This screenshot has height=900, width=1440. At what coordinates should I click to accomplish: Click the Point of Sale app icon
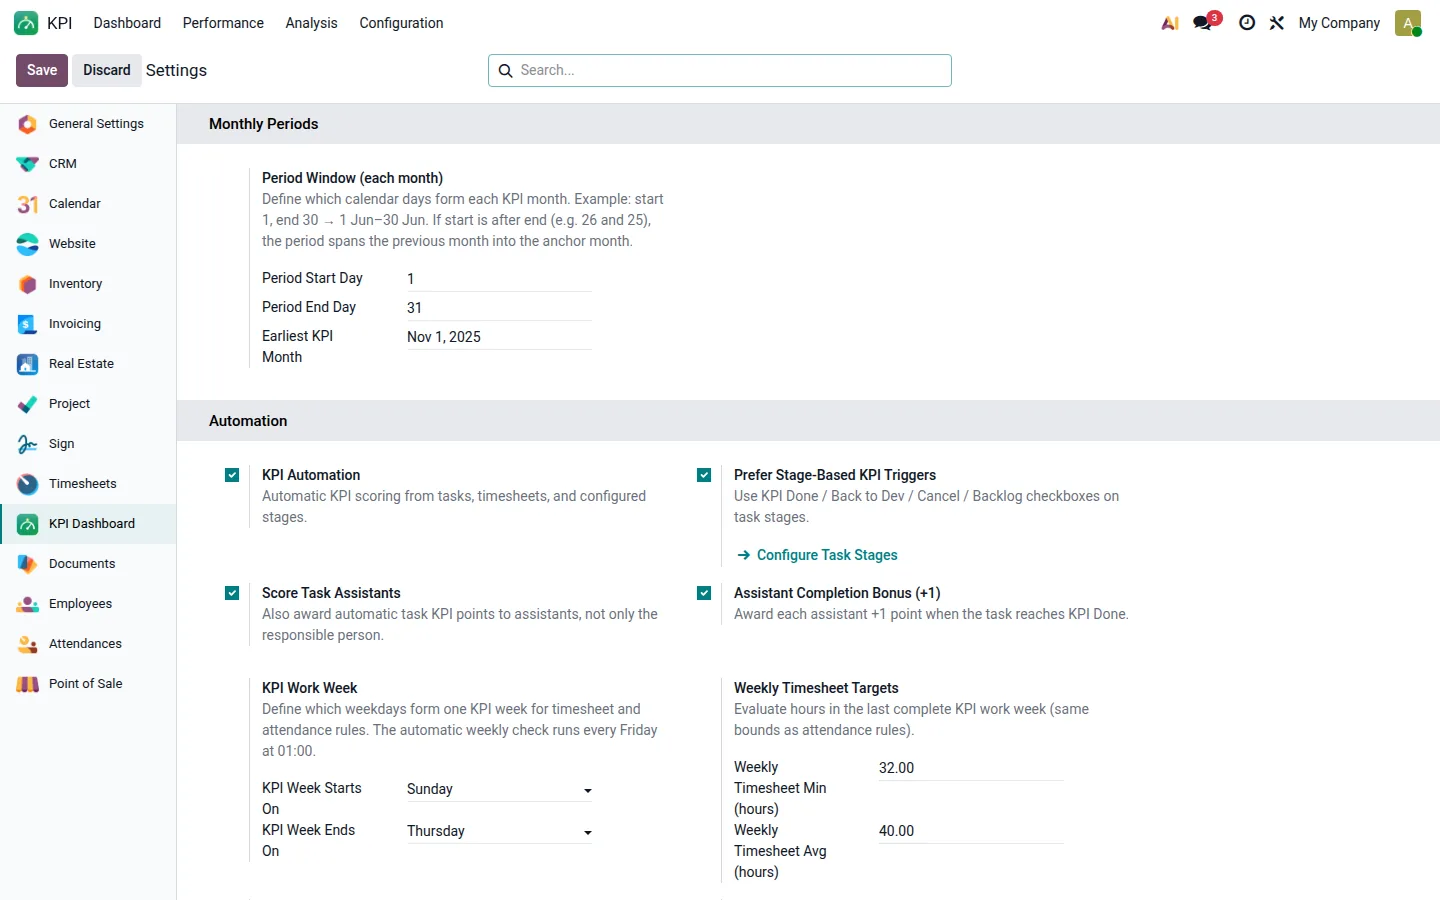click(x=28, y=684)
